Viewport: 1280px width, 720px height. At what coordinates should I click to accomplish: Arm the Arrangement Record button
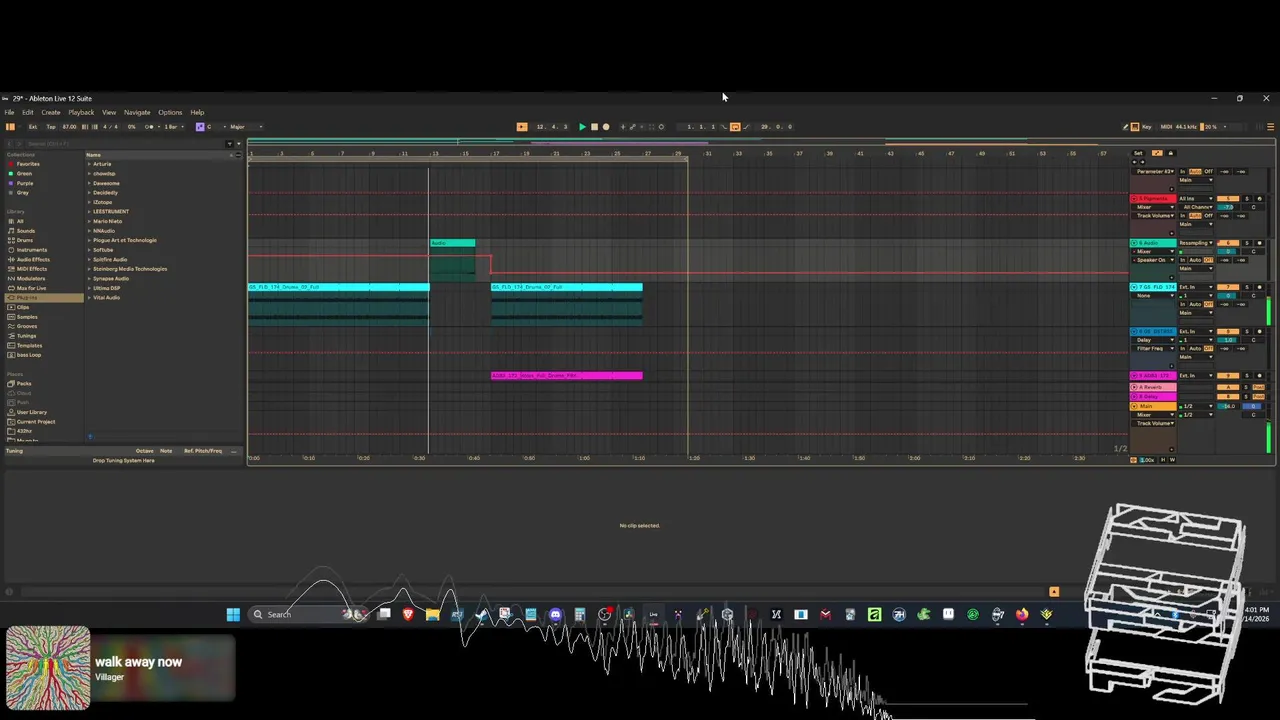tap(606, 127)
